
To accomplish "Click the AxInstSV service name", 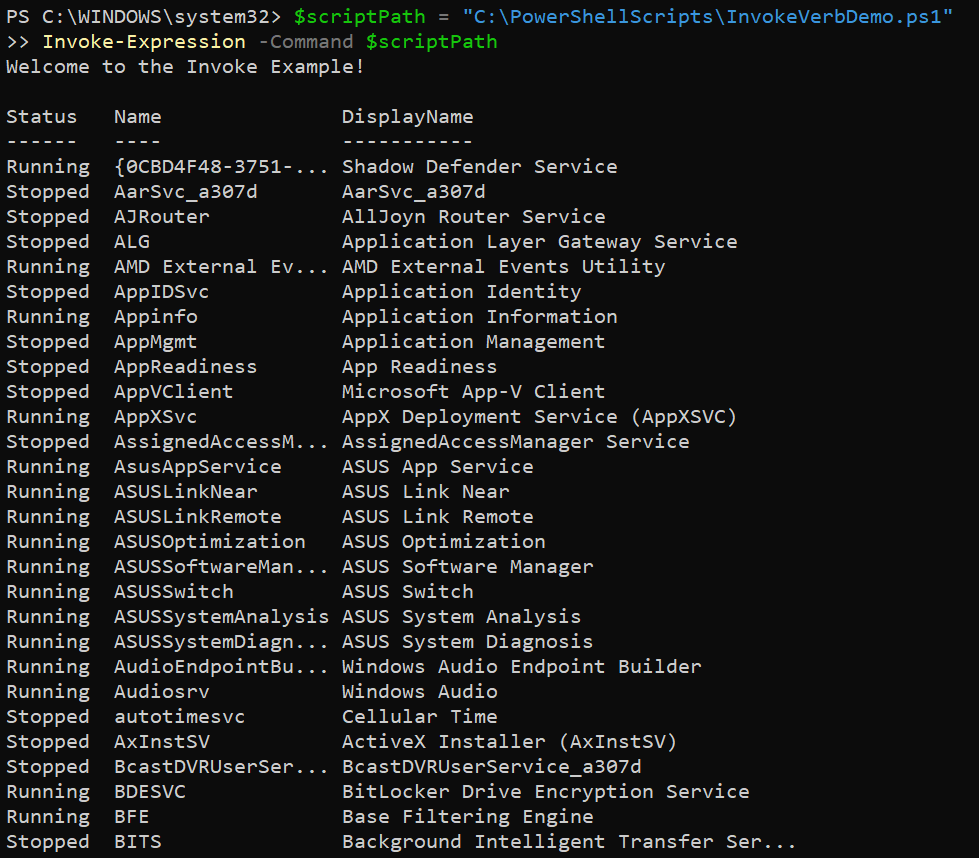I will 162,741.
